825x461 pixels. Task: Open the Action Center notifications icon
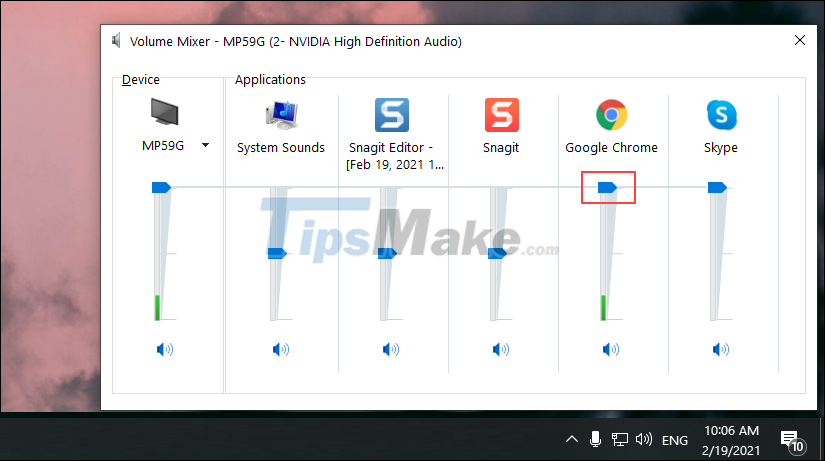click(792, 441)
